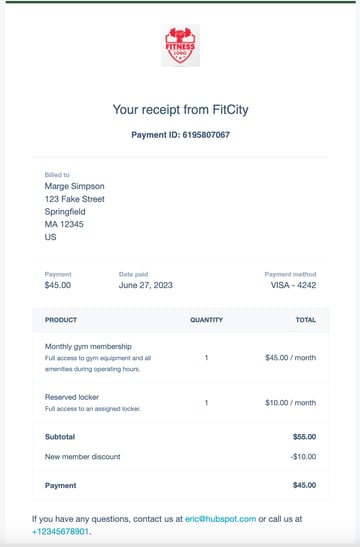Click the June 27, 2023 date paid

coord(145,285)
